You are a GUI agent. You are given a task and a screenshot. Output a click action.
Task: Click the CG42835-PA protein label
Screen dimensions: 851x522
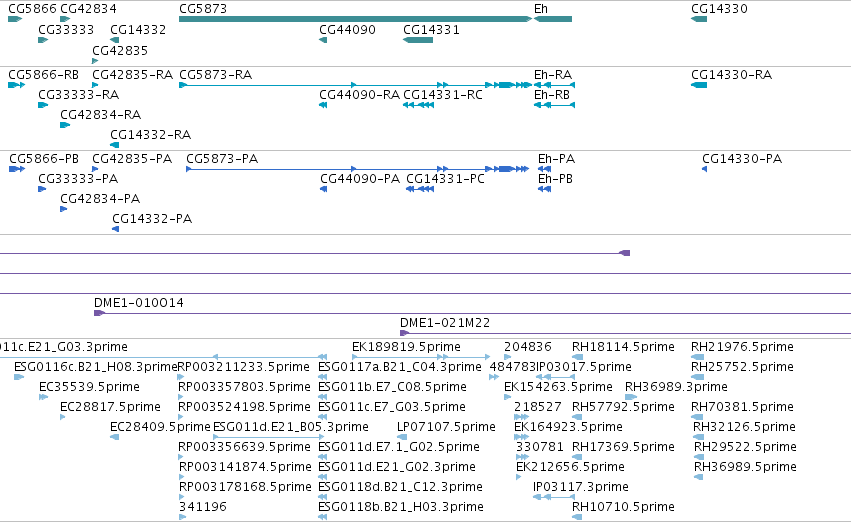(132, 158)
